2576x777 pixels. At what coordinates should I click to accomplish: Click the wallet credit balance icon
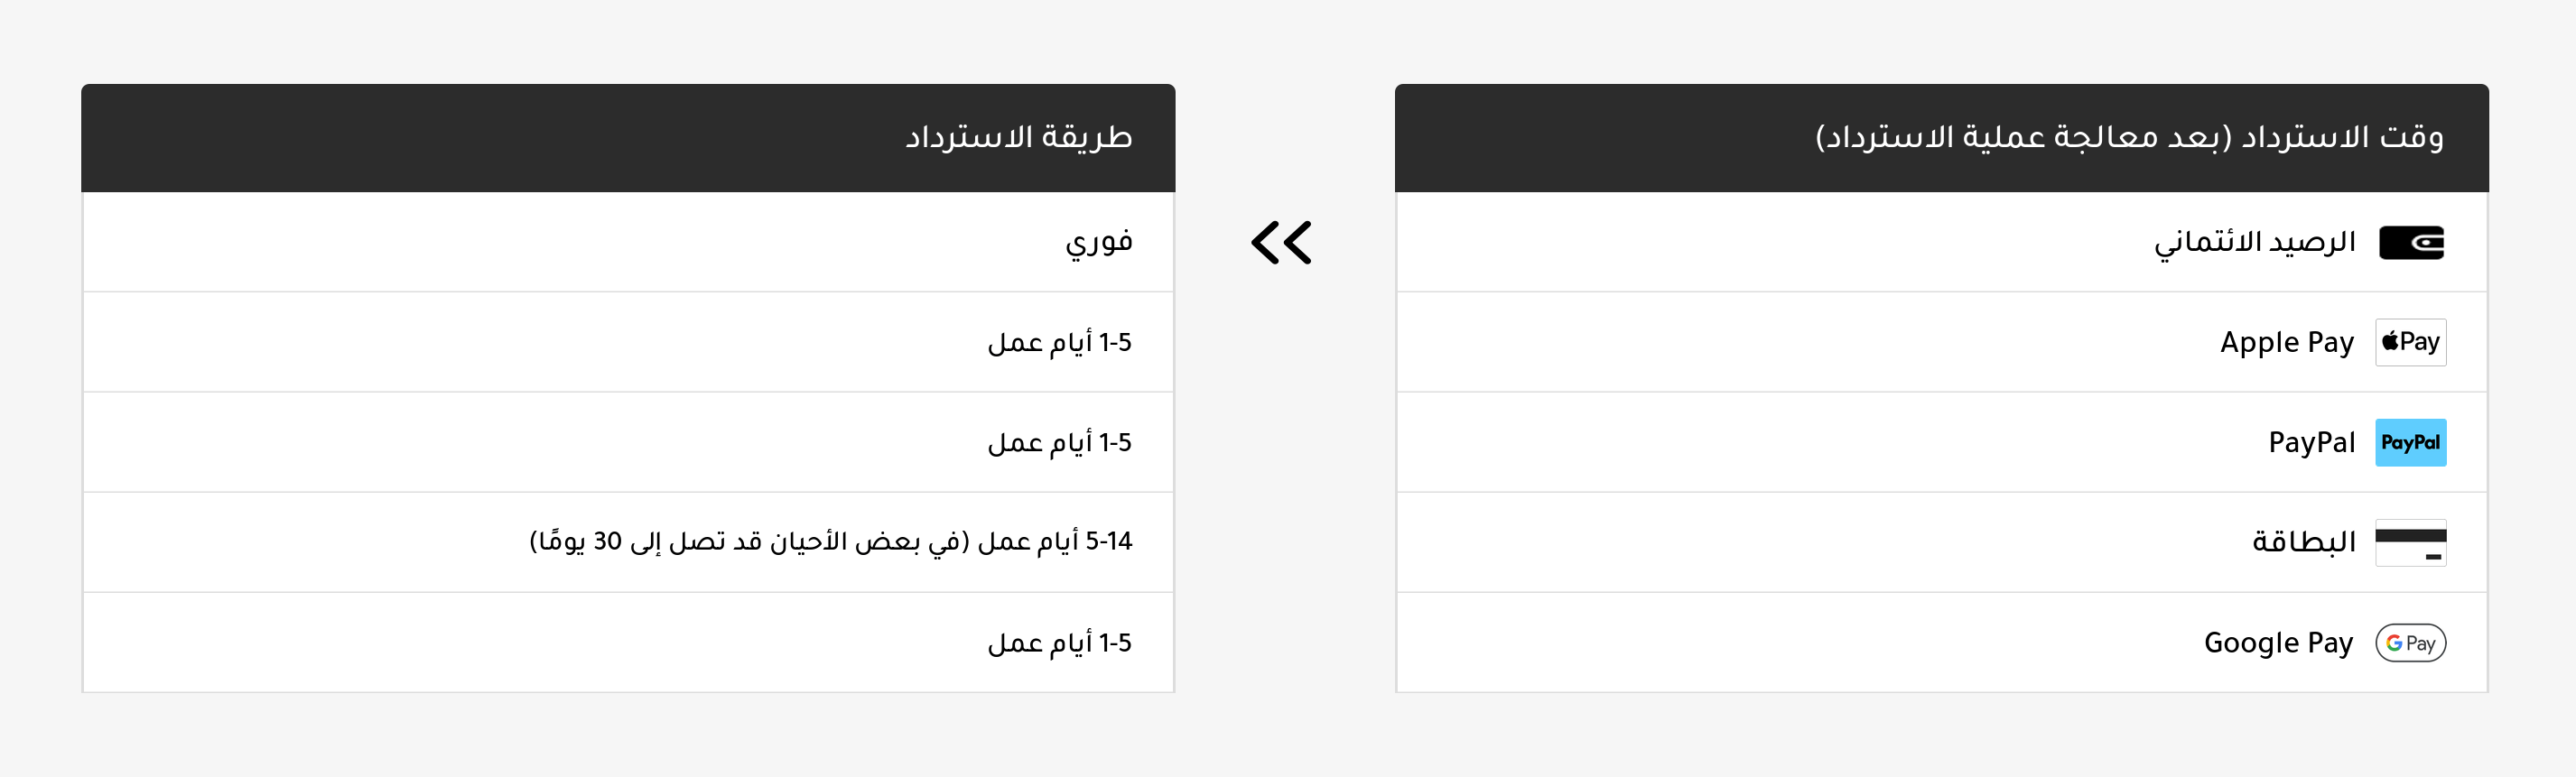click(2410, 243)
